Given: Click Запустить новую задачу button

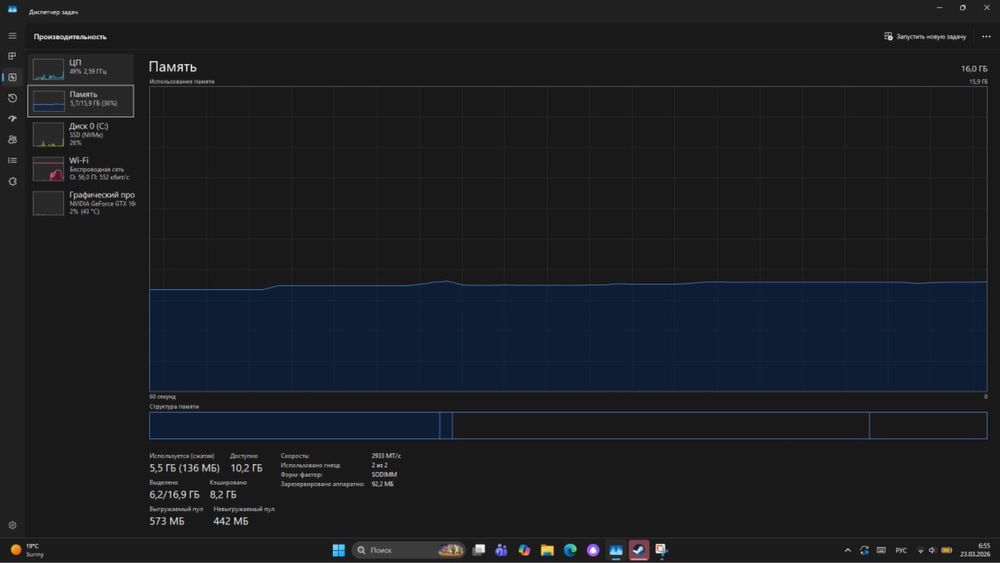Looking at the screenshot, I should tap(925, 36).
